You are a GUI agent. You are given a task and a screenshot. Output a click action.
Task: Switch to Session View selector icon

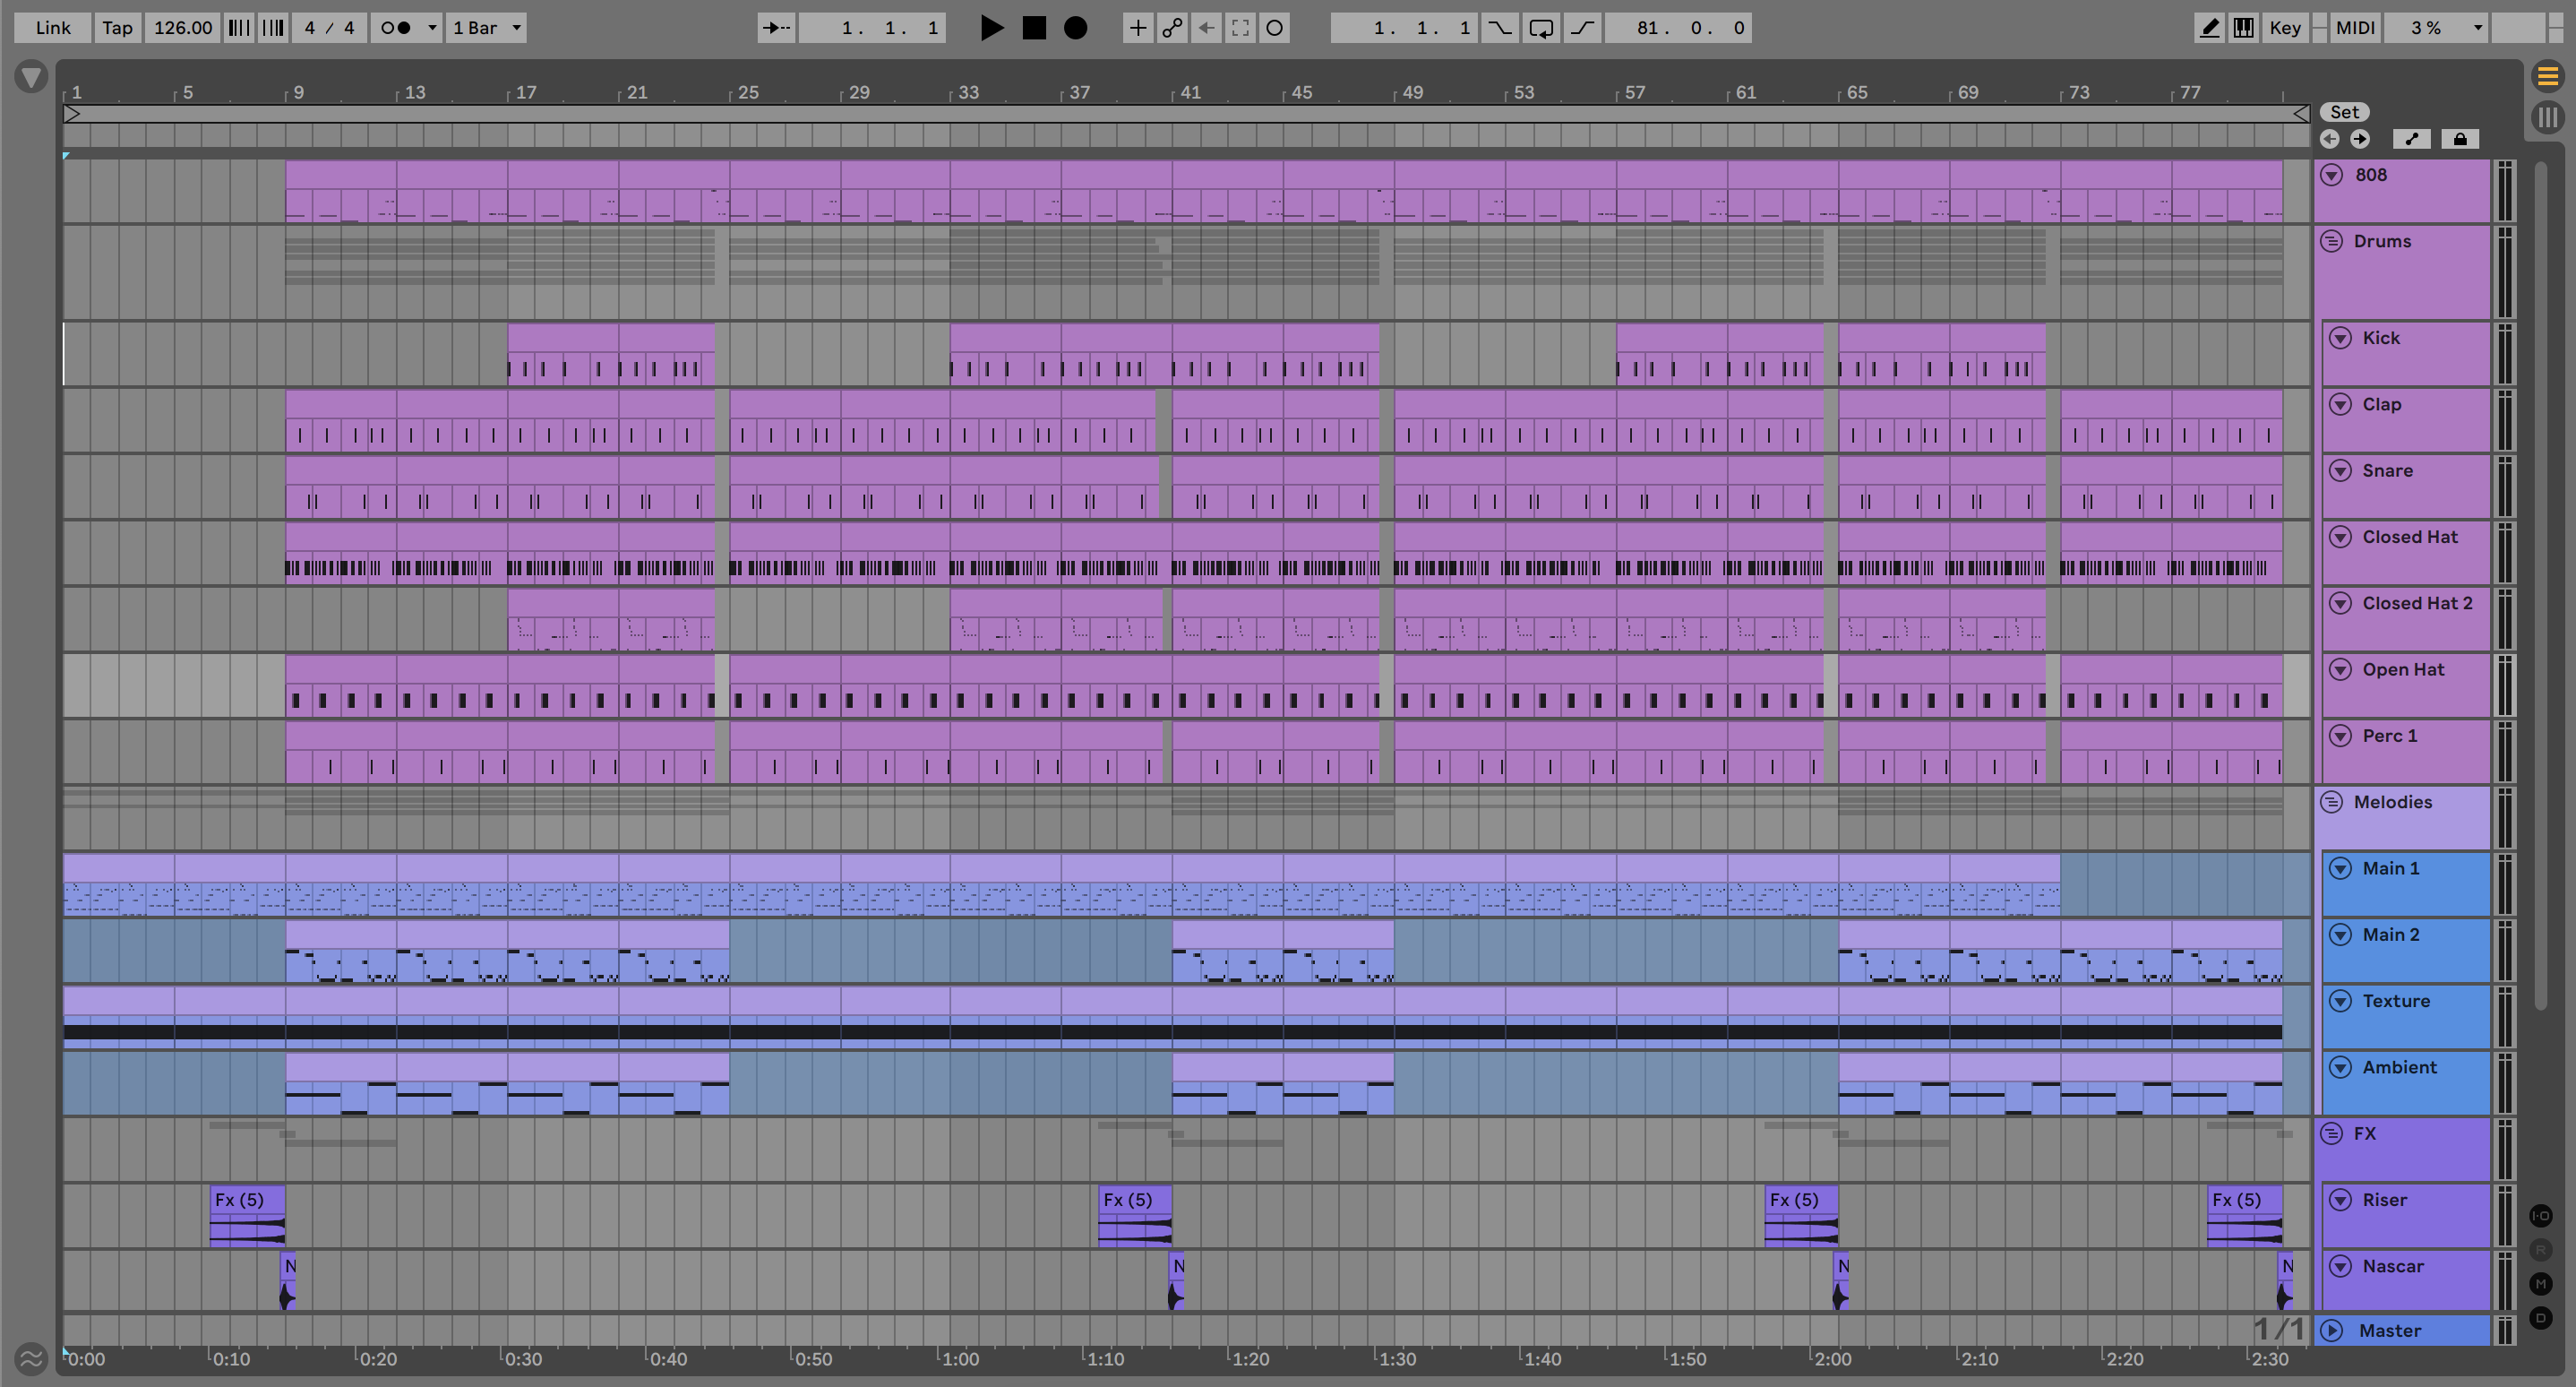[2547, 116]
